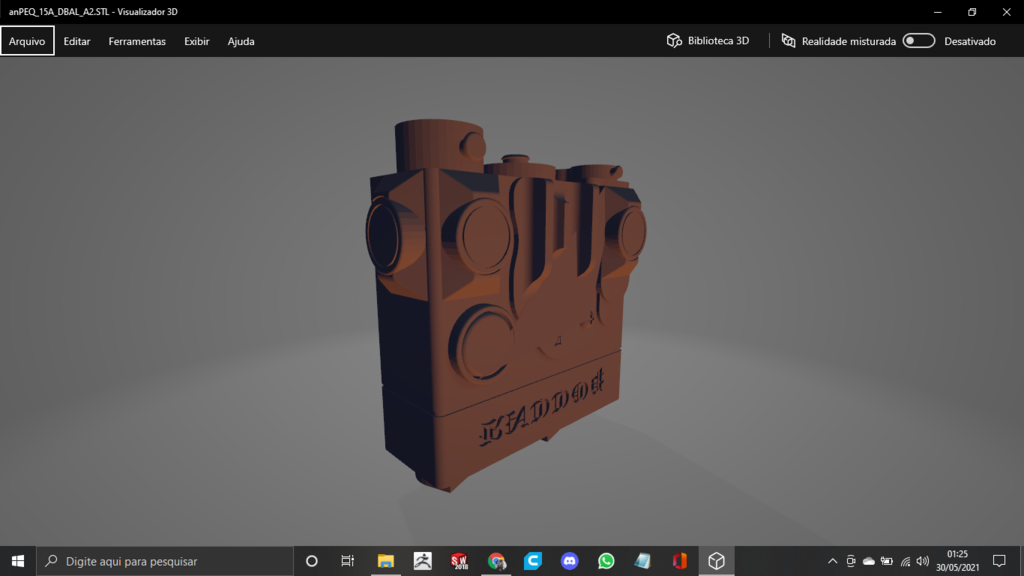Open the clock showing 01:25
Image resolution: width=1024 pixels, height=576 pixels.
[957, 561]
